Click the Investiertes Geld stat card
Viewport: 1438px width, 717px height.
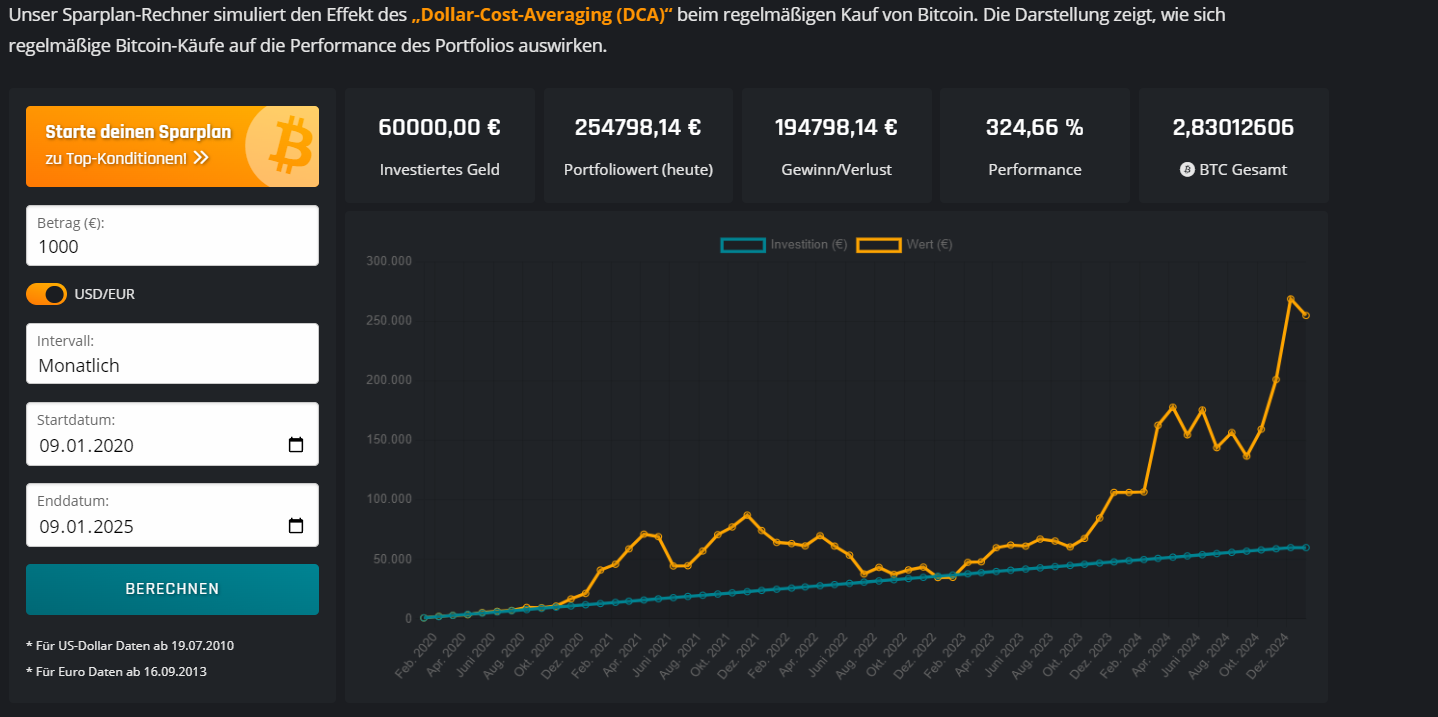(439, 146)
